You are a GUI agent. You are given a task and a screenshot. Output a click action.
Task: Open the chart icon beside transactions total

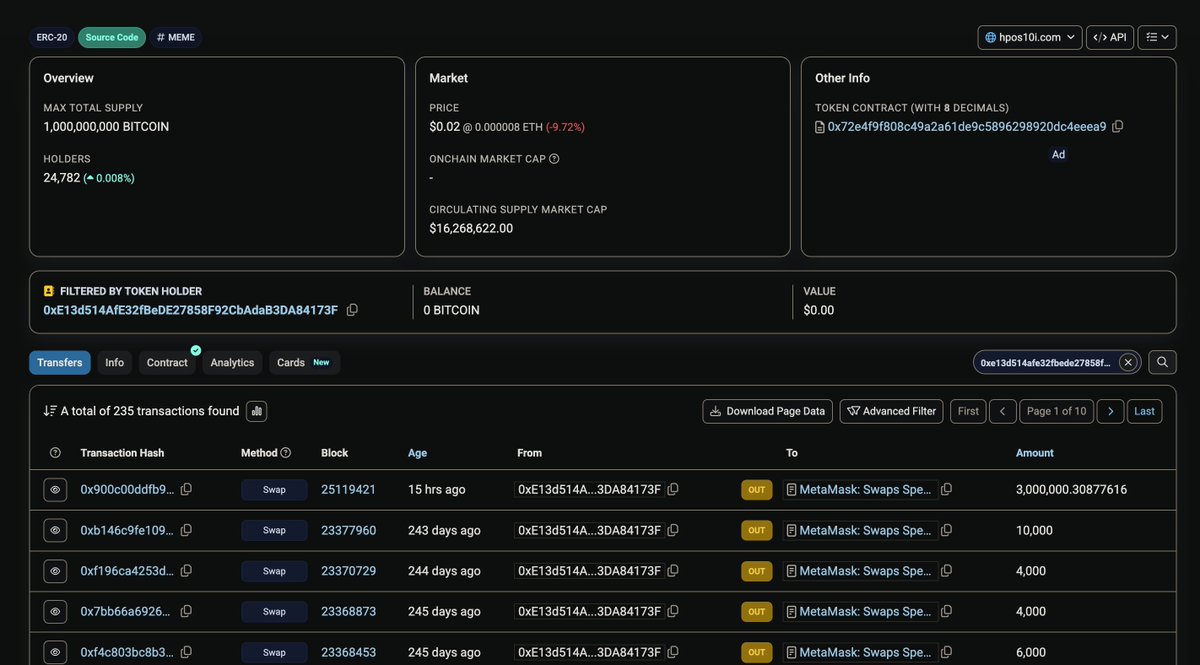click(x=256, y=411)
